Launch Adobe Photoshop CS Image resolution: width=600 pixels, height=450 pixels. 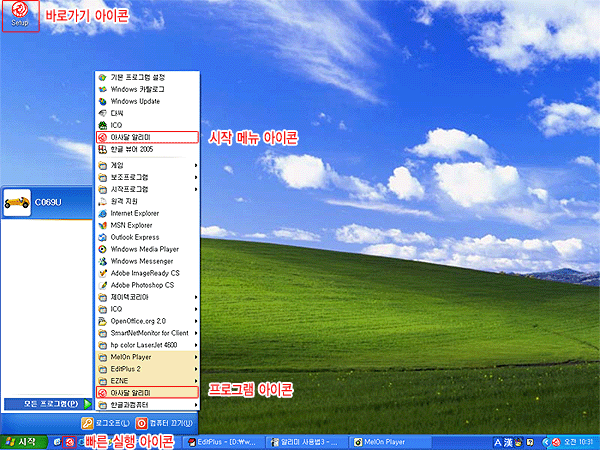click(142, 285)
